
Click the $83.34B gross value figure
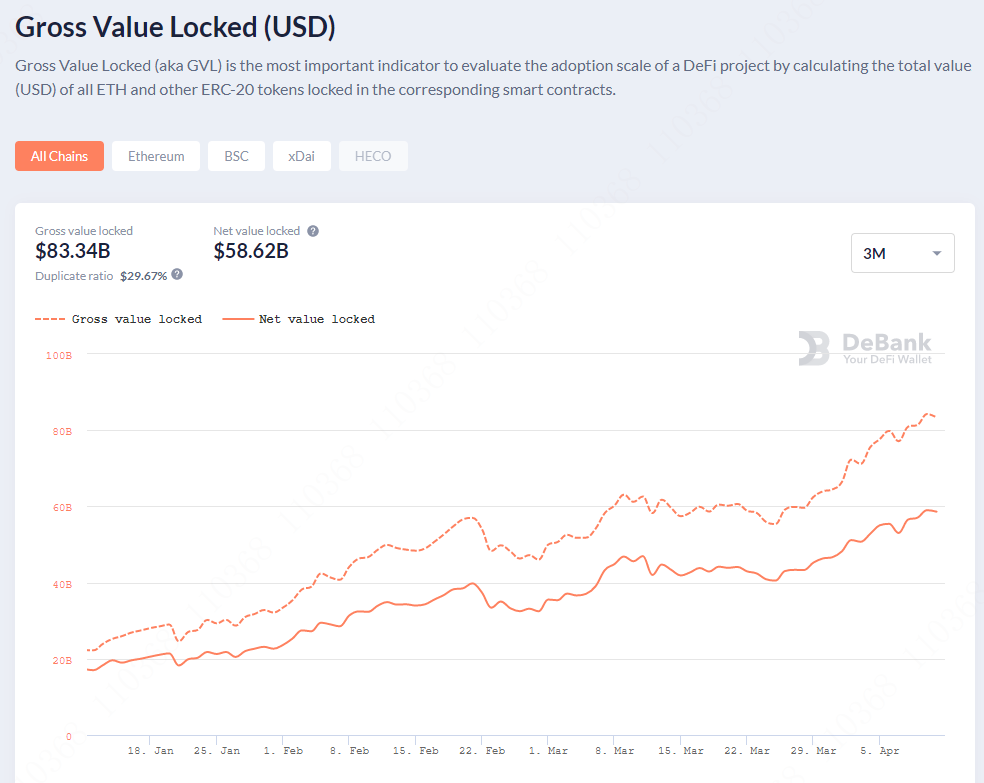point(73,251)
